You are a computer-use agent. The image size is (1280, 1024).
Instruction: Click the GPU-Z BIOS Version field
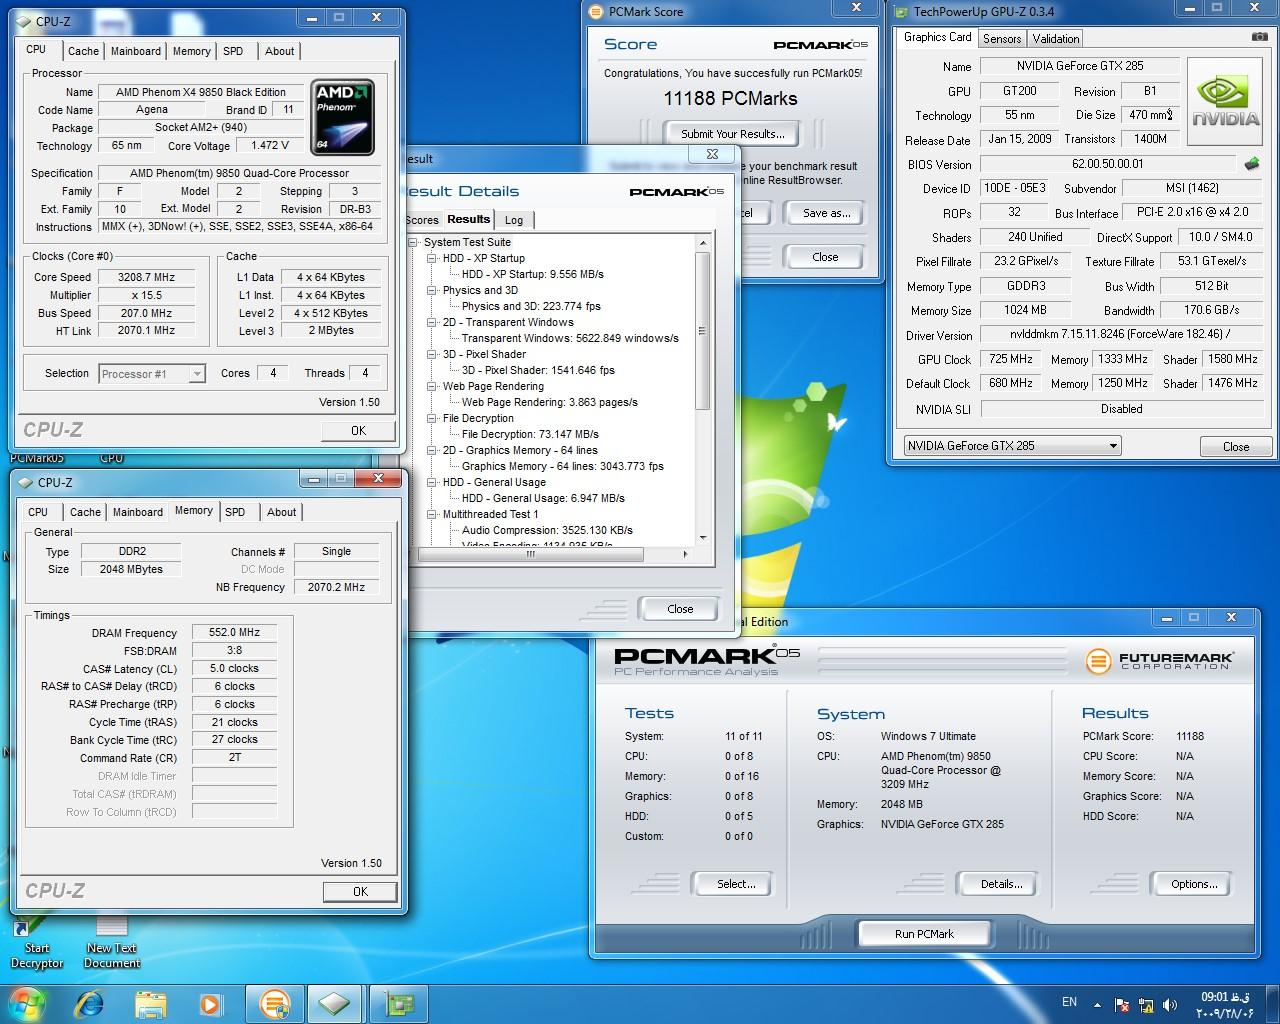(x=1107, y=164)
